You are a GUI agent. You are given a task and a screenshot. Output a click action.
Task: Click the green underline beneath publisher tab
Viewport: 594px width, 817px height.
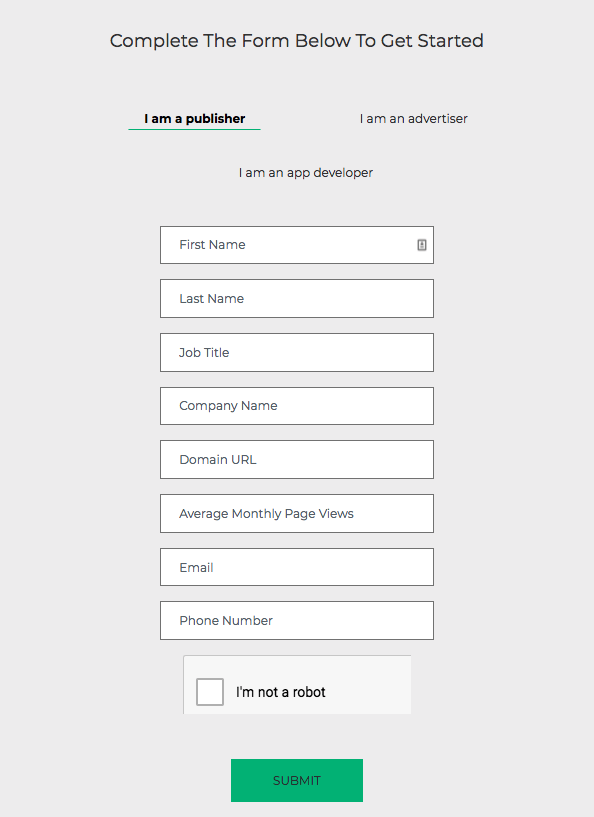coord(194,129)
